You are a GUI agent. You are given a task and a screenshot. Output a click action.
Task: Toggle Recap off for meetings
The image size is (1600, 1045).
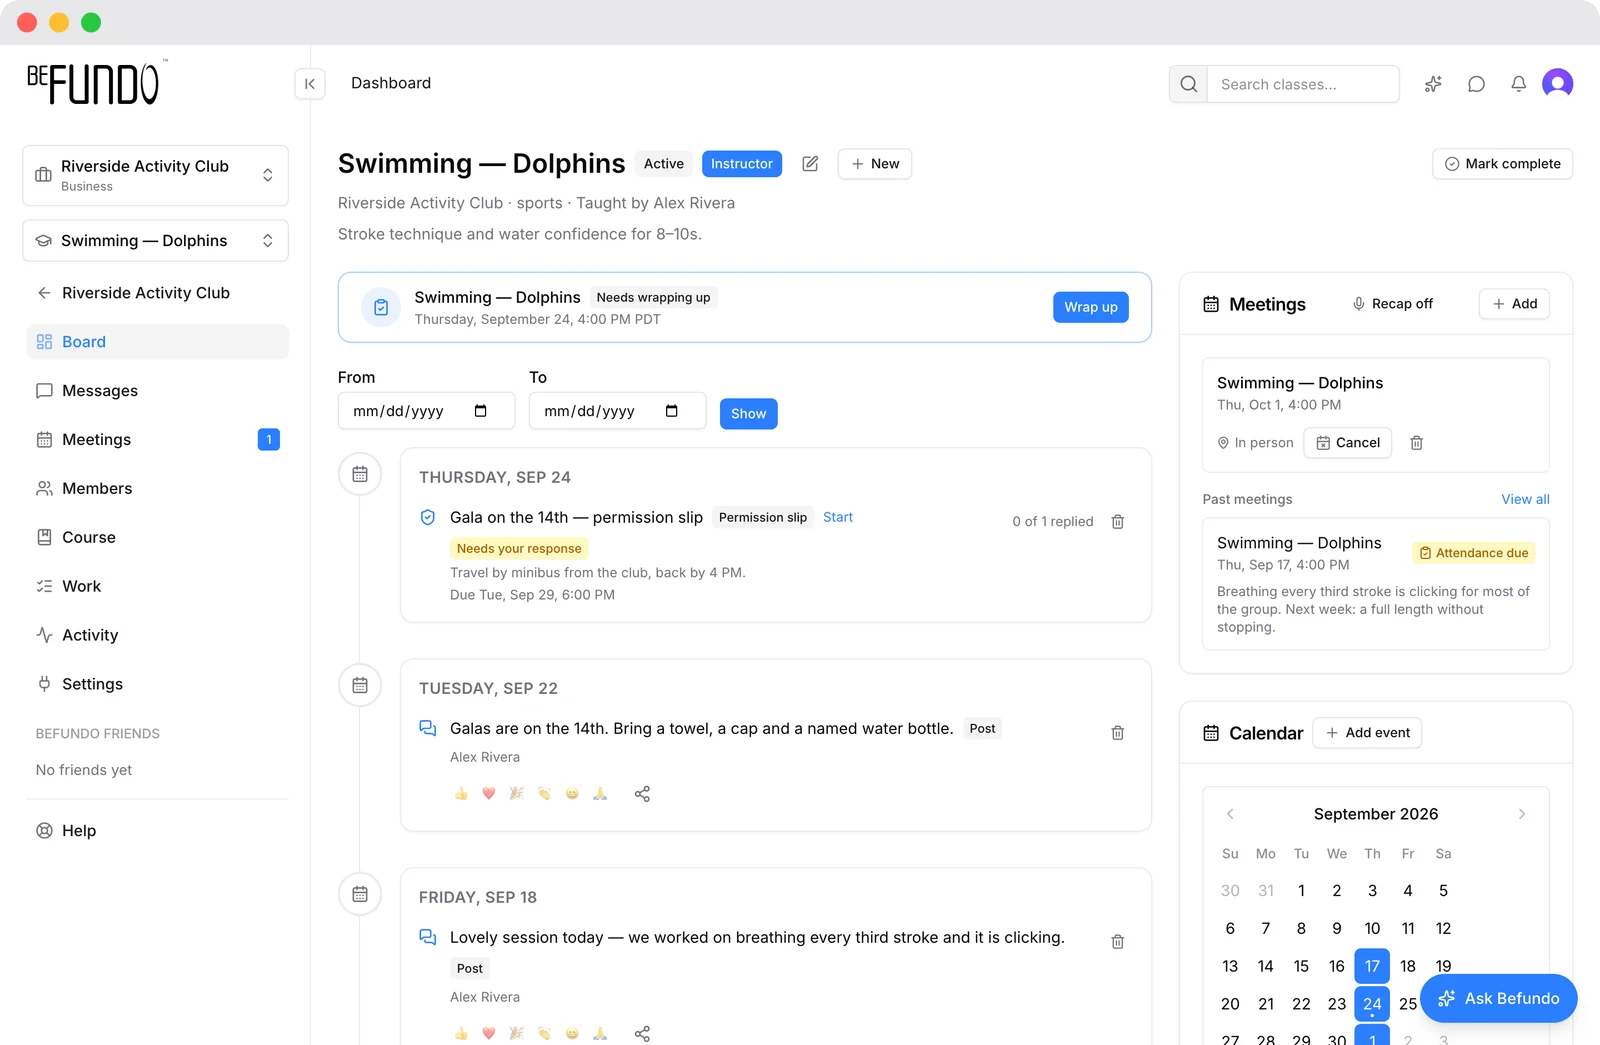1392,304
